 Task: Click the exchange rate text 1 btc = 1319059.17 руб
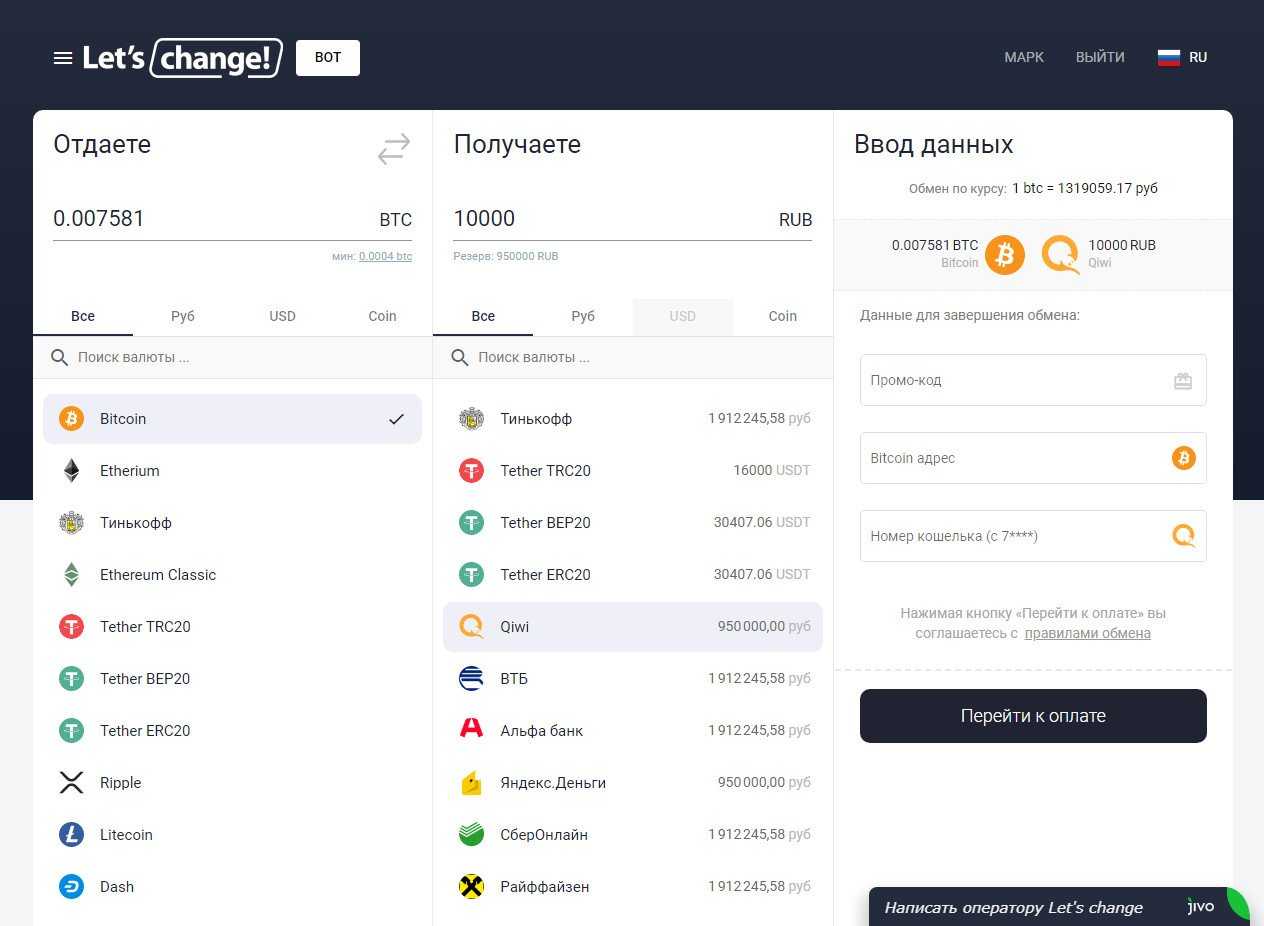point(1085,188)
